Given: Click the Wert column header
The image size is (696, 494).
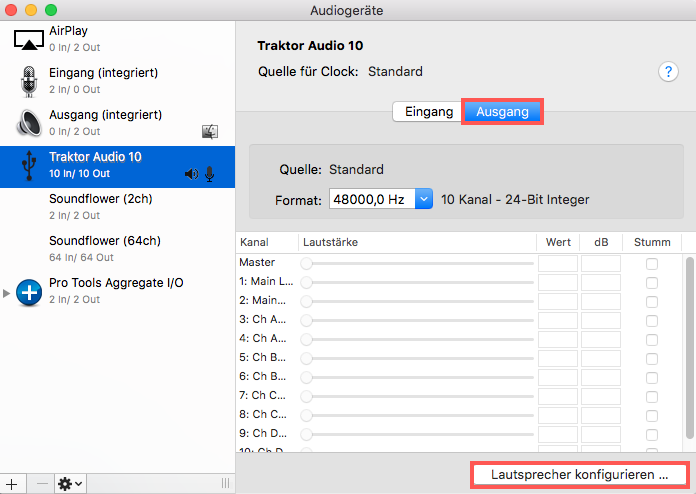Looking at the screenshot, I should click(558, 242).
